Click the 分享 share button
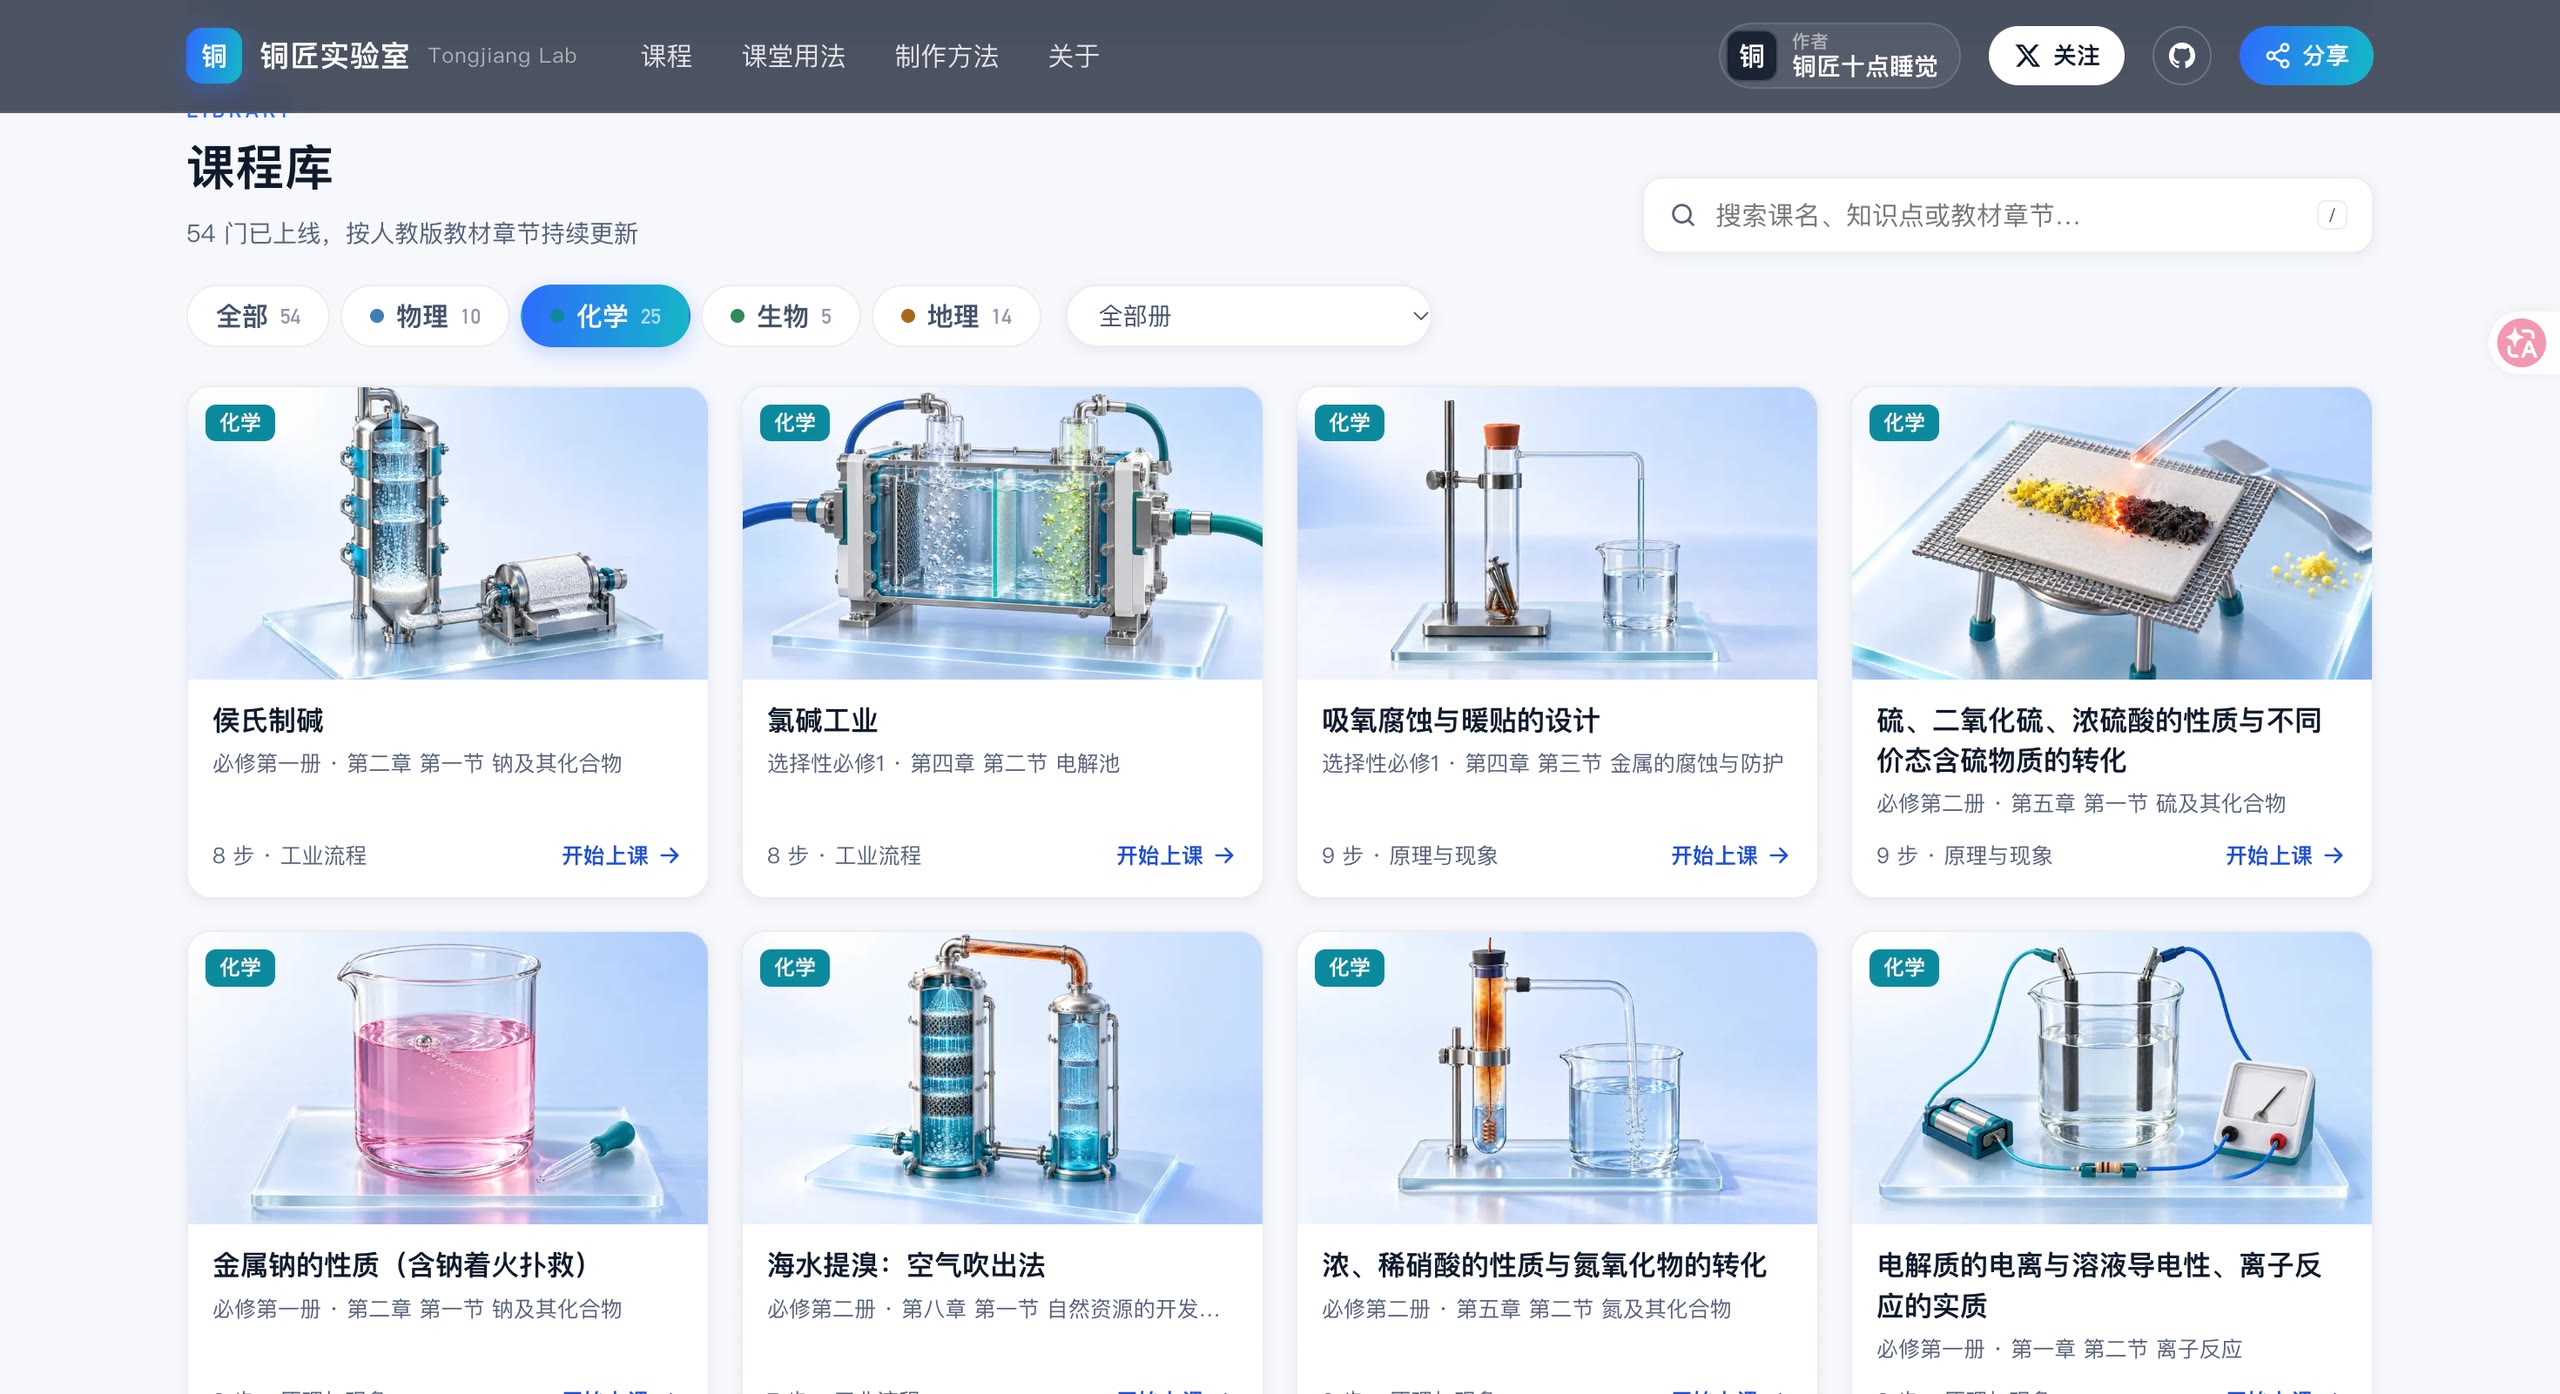Screen dimensions: 2560x1394 2306,55
